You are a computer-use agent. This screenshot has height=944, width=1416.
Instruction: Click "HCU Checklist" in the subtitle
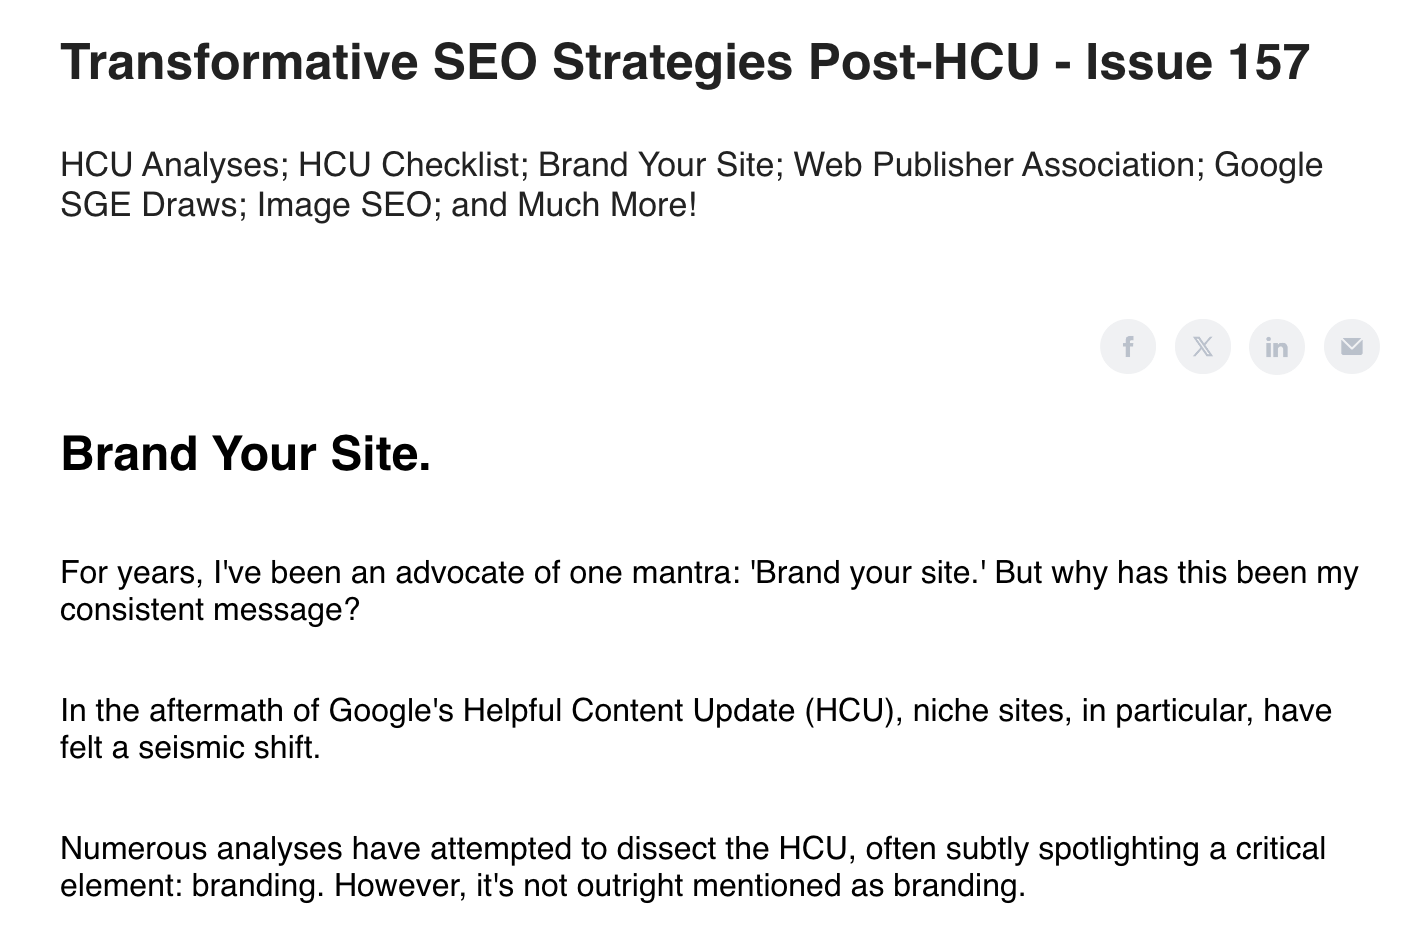point(409,164)
